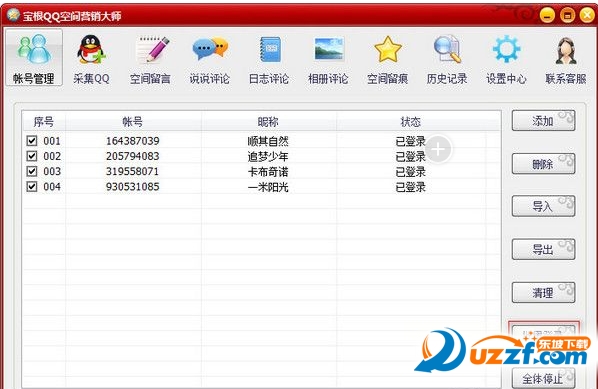
Task: Open the 设置中心 gear settings
Action: pyautogui.click(x=506, y=58)
